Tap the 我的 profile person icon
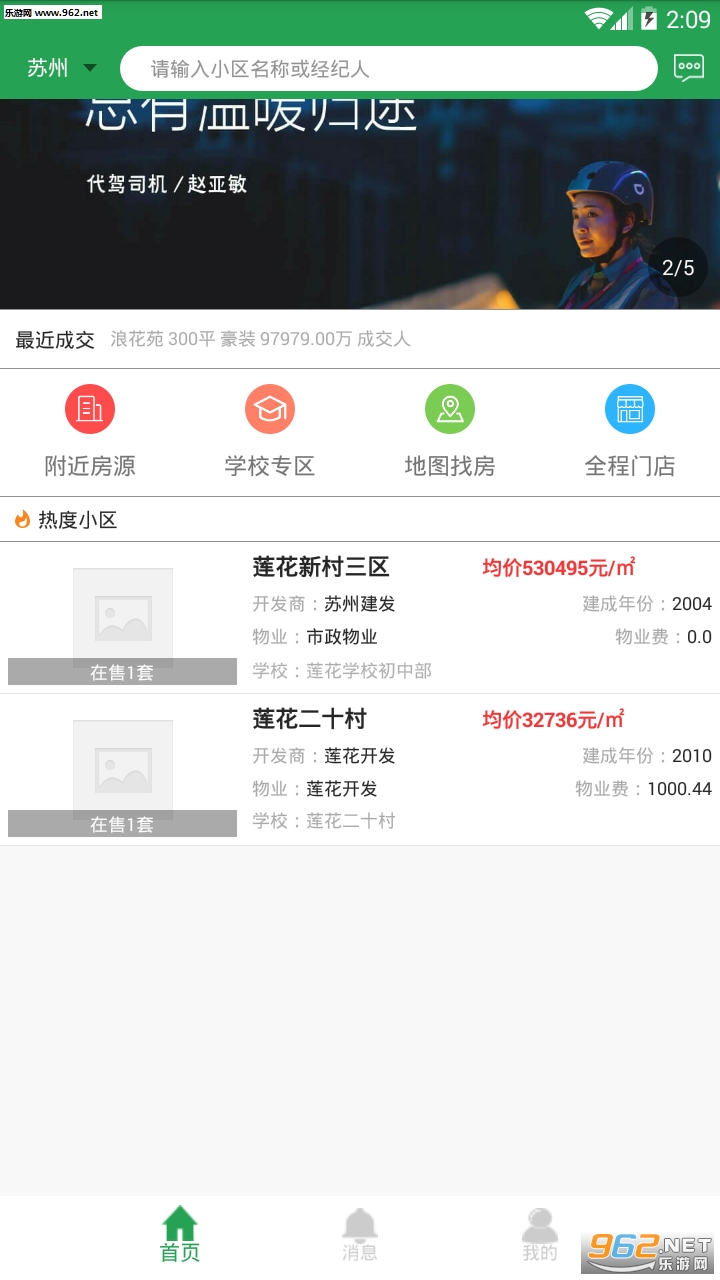This screenshot has height=1280, width=720. pos(540,1223)
